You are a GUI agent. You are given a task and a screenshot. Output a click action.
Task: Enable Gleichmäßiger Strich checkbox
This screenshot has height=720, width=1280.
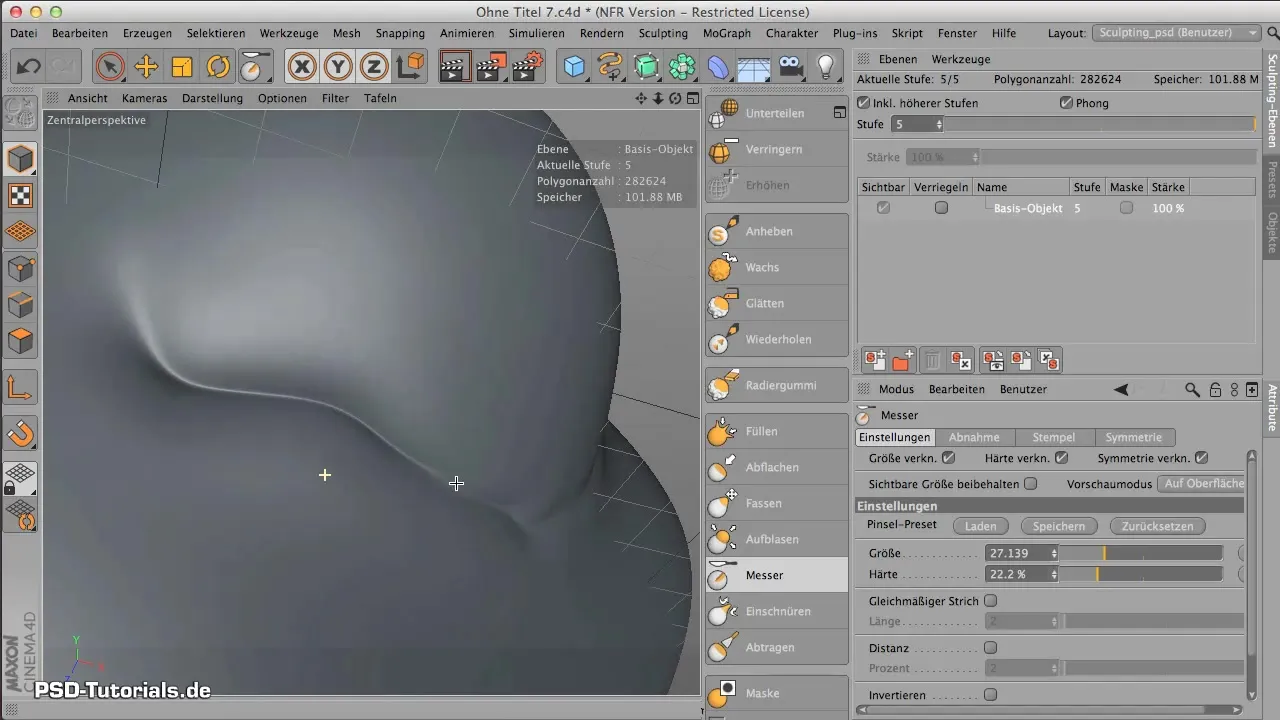pyautogui.click(x=991, y=601)
